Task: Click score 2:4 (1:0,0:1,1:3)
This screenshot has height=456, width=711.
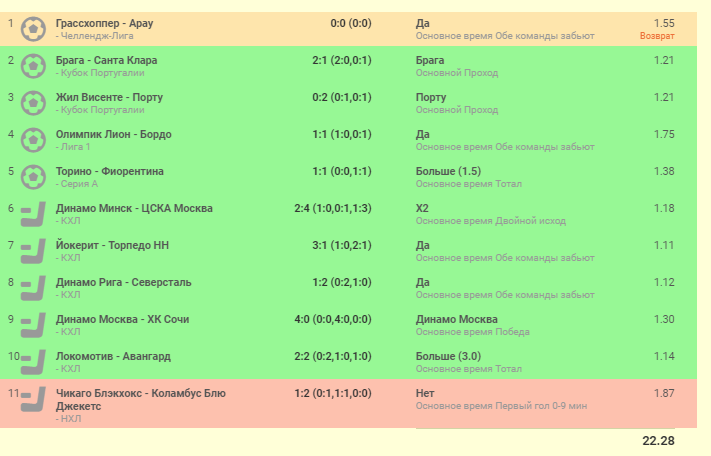Action: (333, 208)
